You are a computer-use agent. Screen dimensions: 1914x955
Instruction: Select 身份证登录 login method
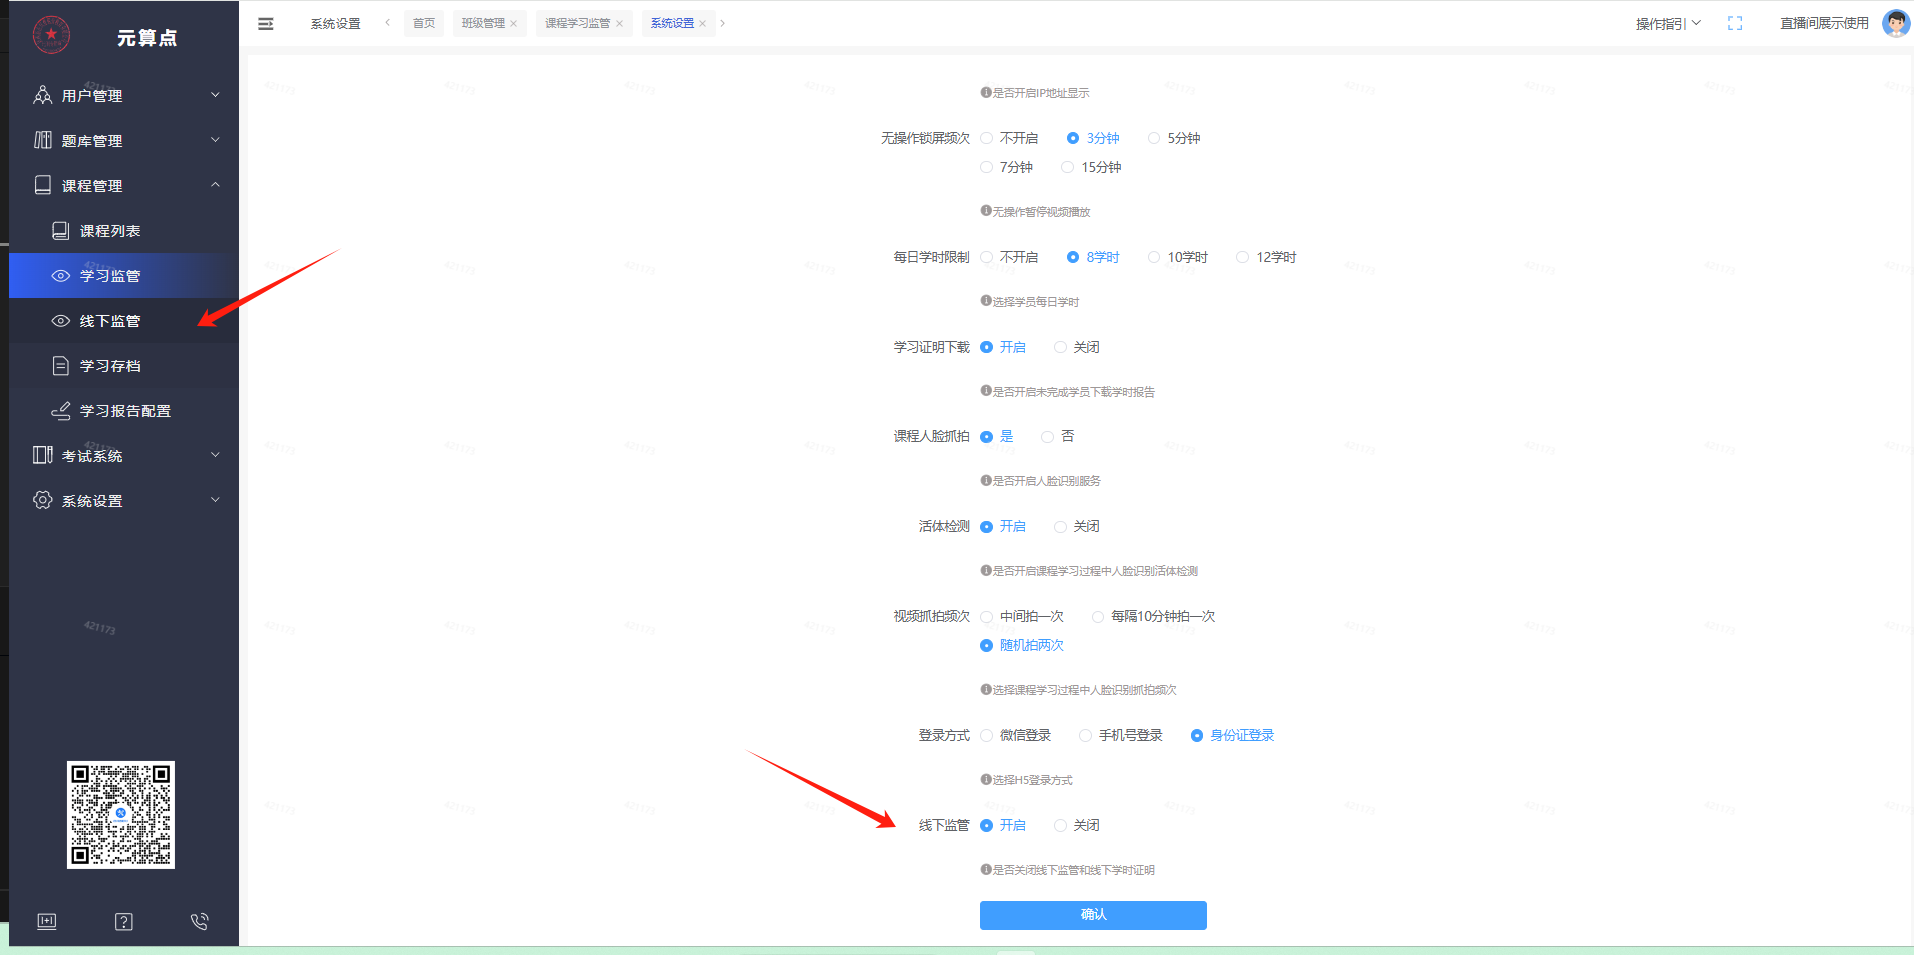click(1232, 735)
